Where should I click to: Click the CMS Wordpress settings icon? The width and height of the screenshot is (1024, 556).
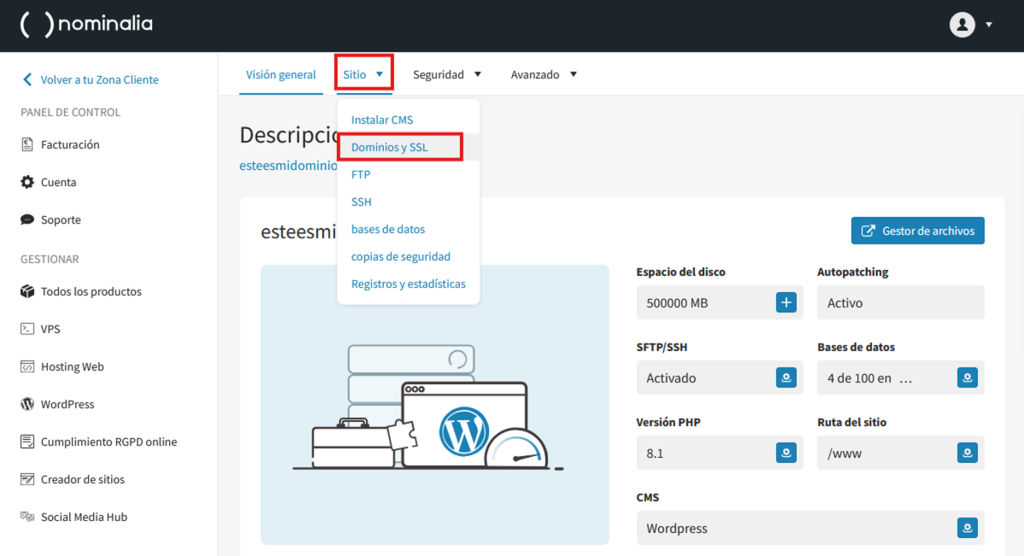967,528
